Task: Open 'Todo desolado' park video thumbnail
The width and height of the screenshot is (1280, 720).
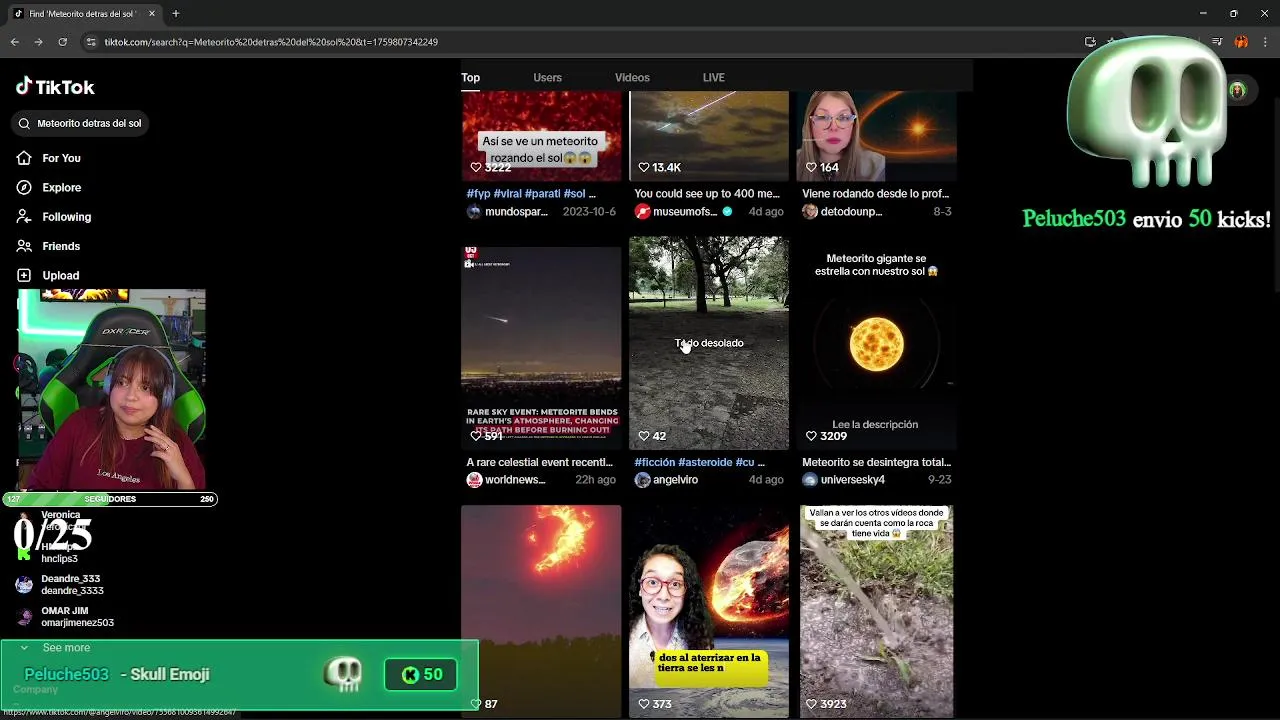Action: pyautogui.click(x=709, y=343)
